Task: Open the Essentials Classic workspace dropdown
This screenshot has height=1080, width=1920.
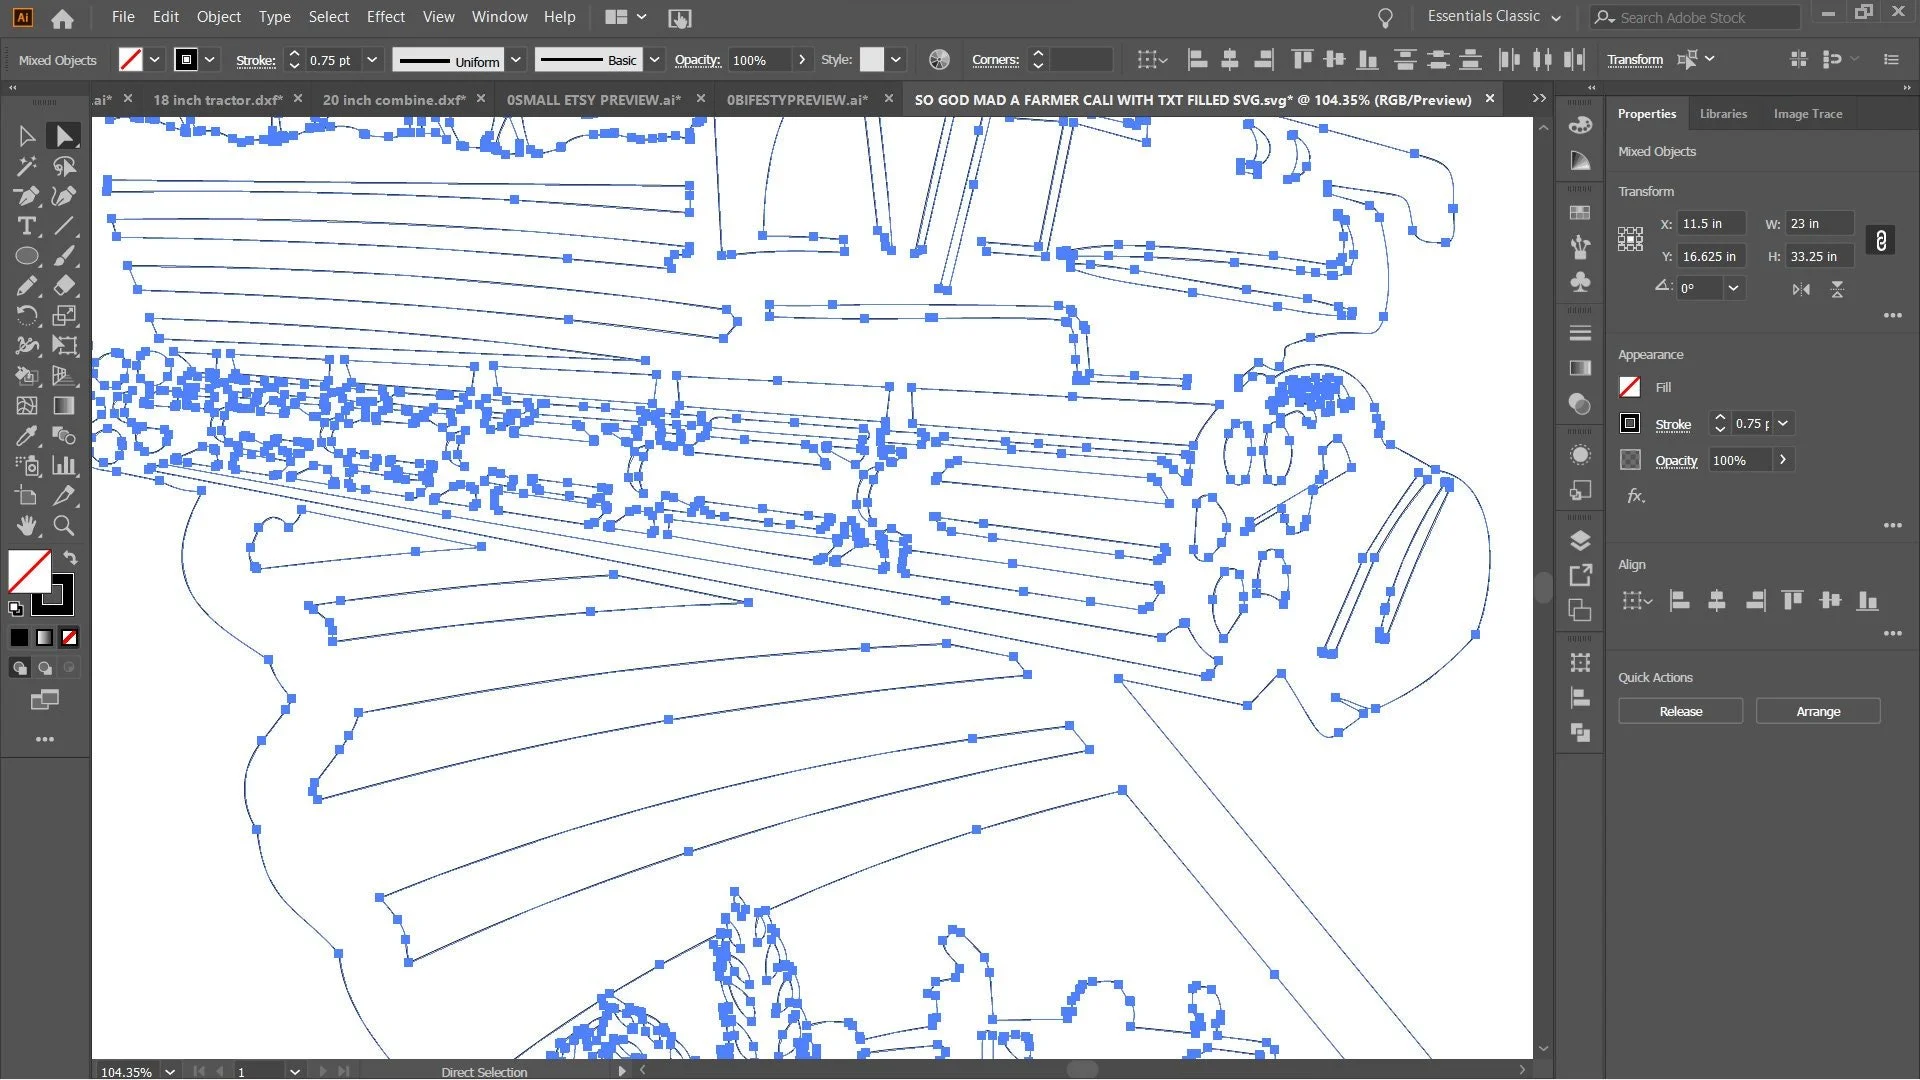Action: pos(1556,18)
